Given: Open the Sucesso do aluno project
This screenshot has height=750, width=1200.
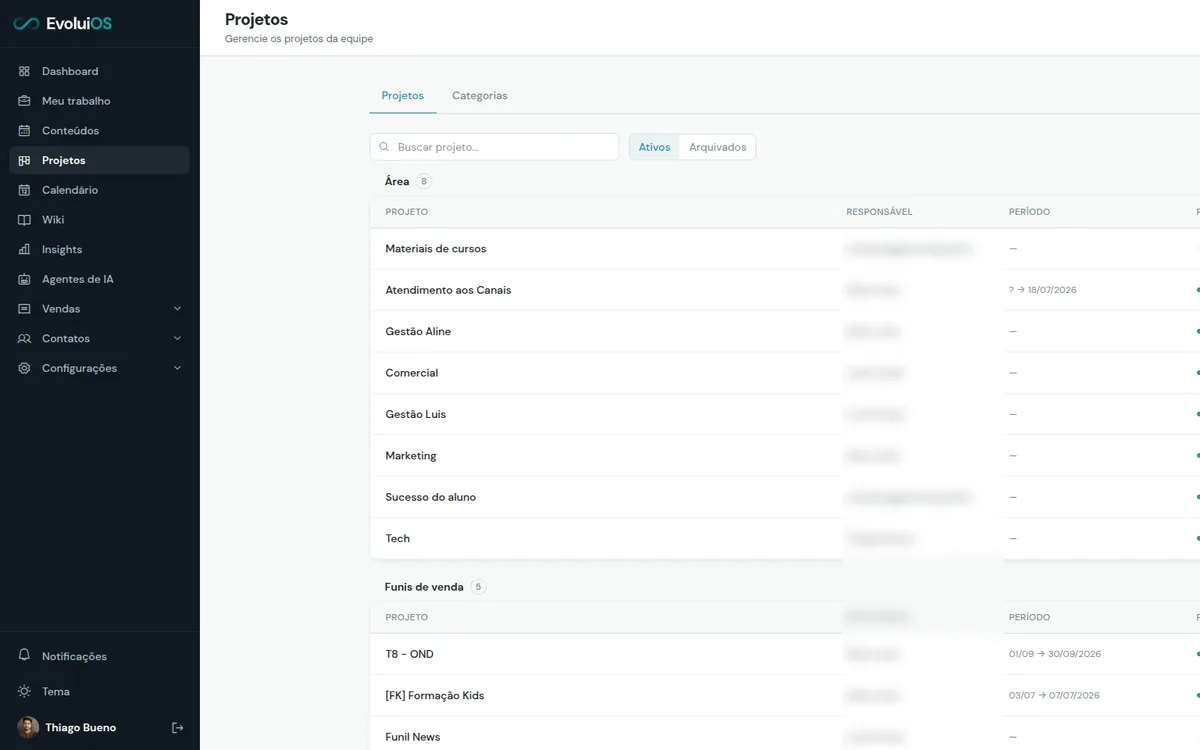Looking at the screenshot, I should [431, 497].
